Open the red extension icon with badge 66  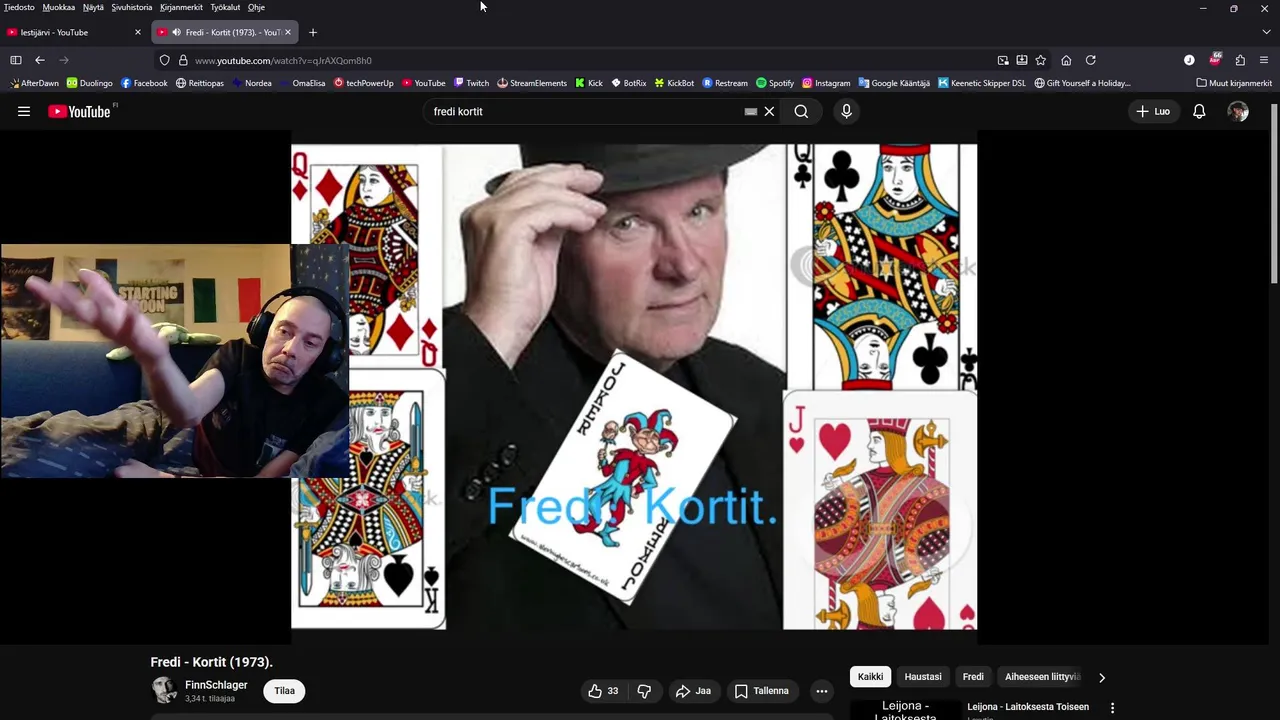click(1215, 60)
